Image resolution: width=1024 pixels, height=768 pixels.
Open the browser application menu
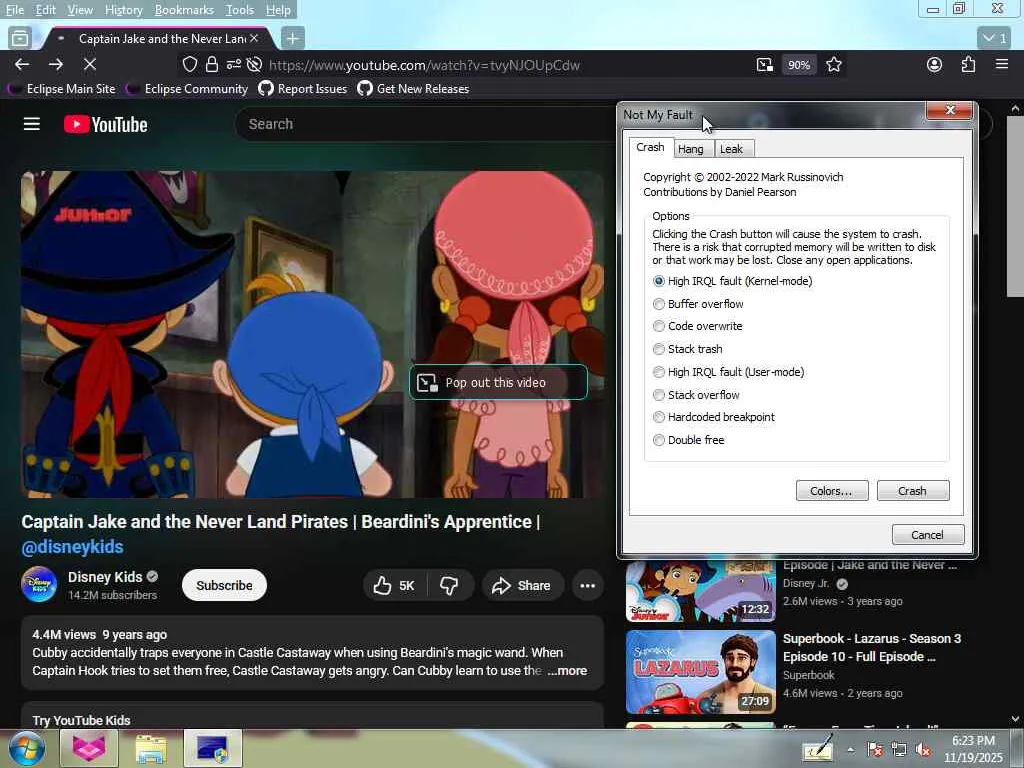point(1002,64)
